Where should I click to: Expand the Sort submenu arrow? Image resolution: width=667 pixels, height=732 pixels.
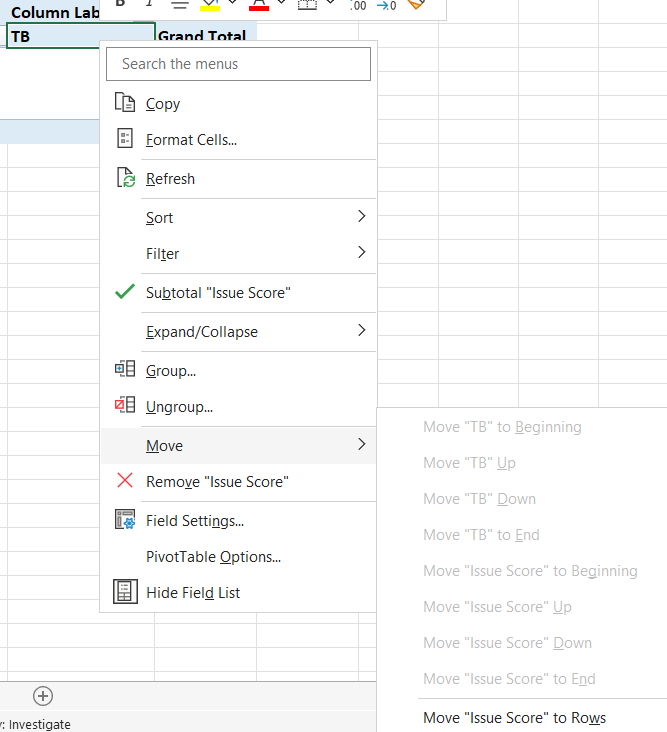361,216
